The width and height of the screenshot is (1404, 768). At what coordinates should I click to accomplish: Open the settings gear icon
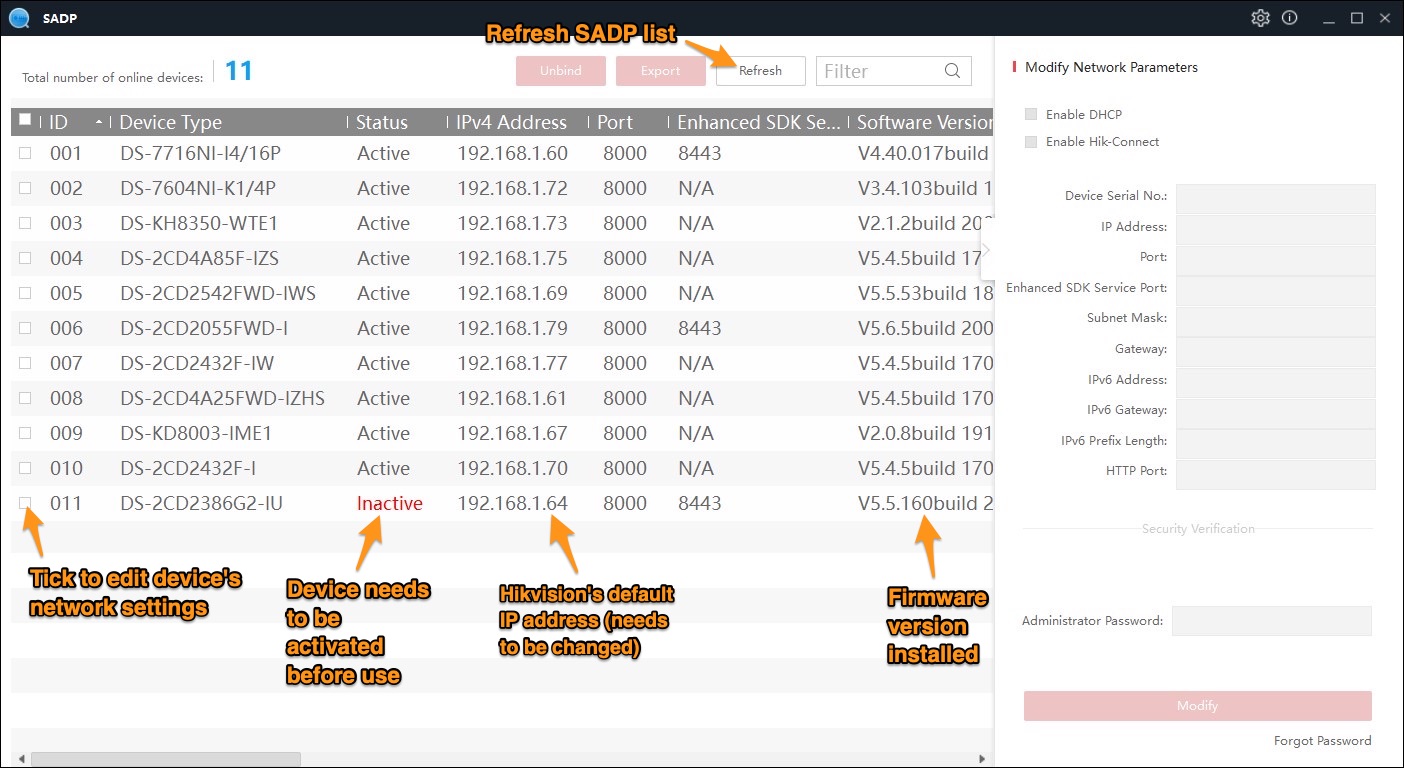click(1260, 18)
